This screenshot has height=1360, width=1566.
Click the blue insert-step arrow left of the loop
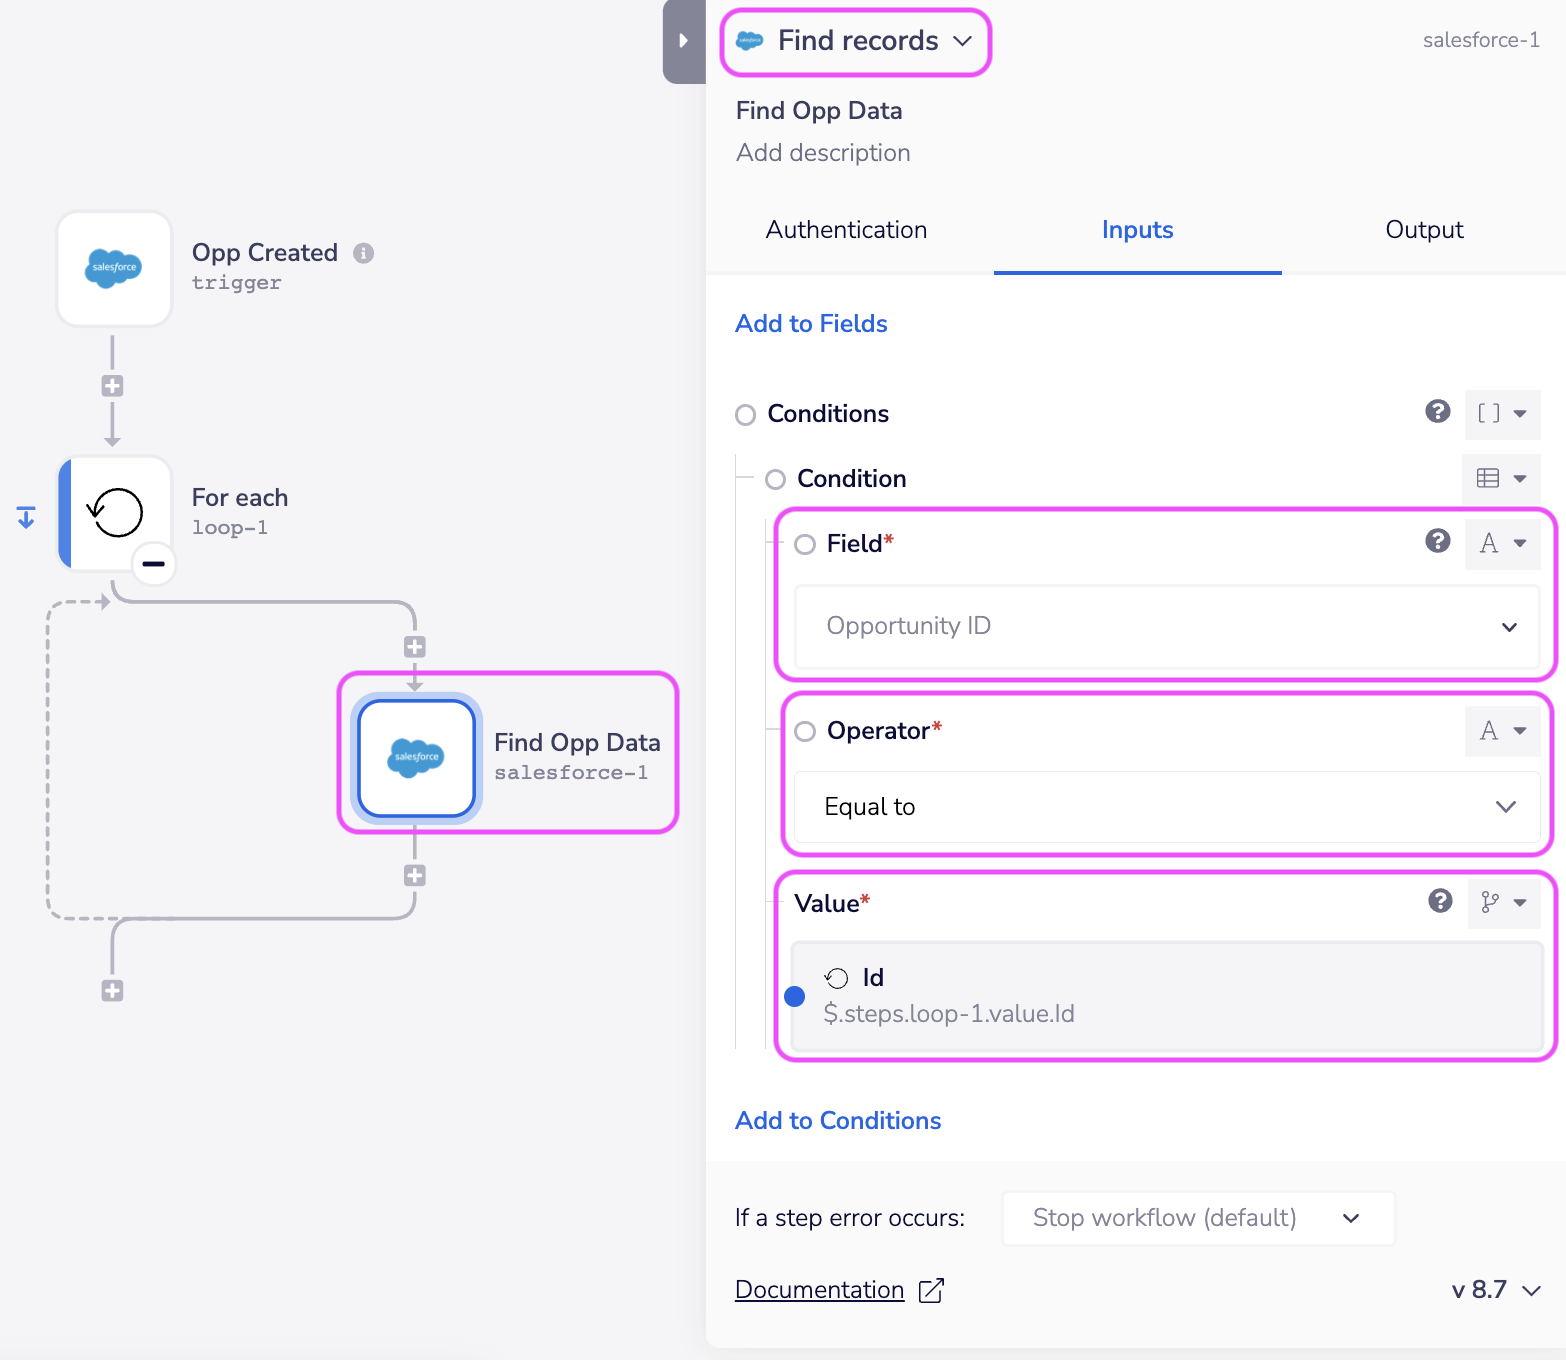pos(25,516)
